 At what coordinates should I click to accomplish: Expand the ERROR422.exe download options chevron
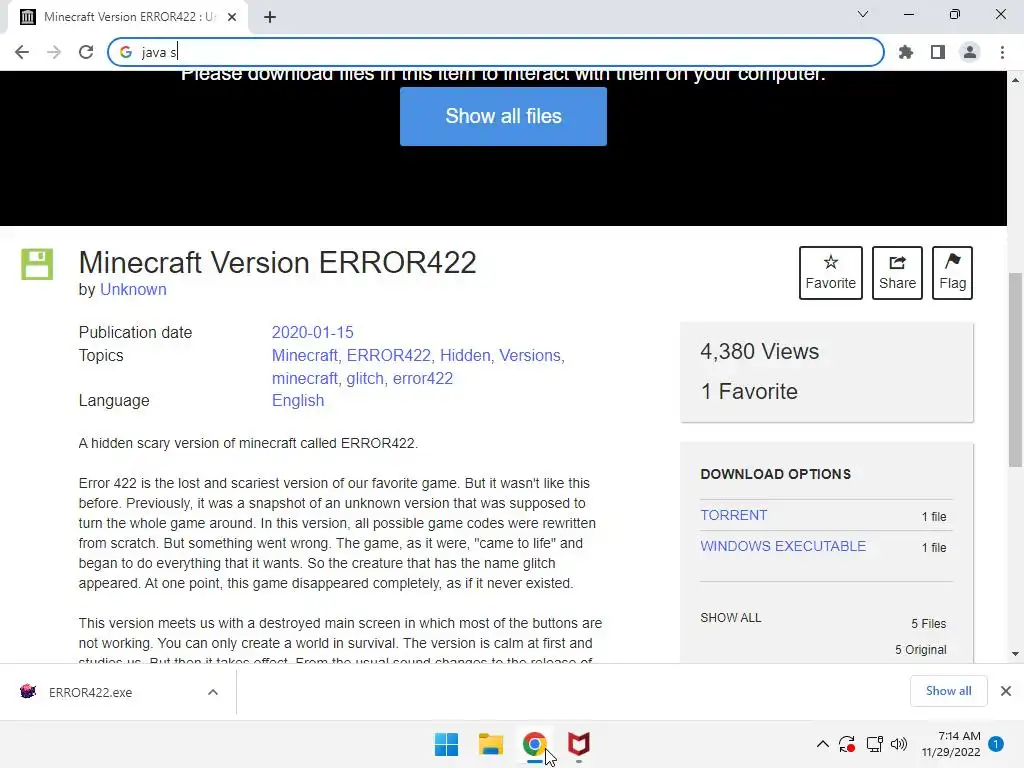(213, 692)
